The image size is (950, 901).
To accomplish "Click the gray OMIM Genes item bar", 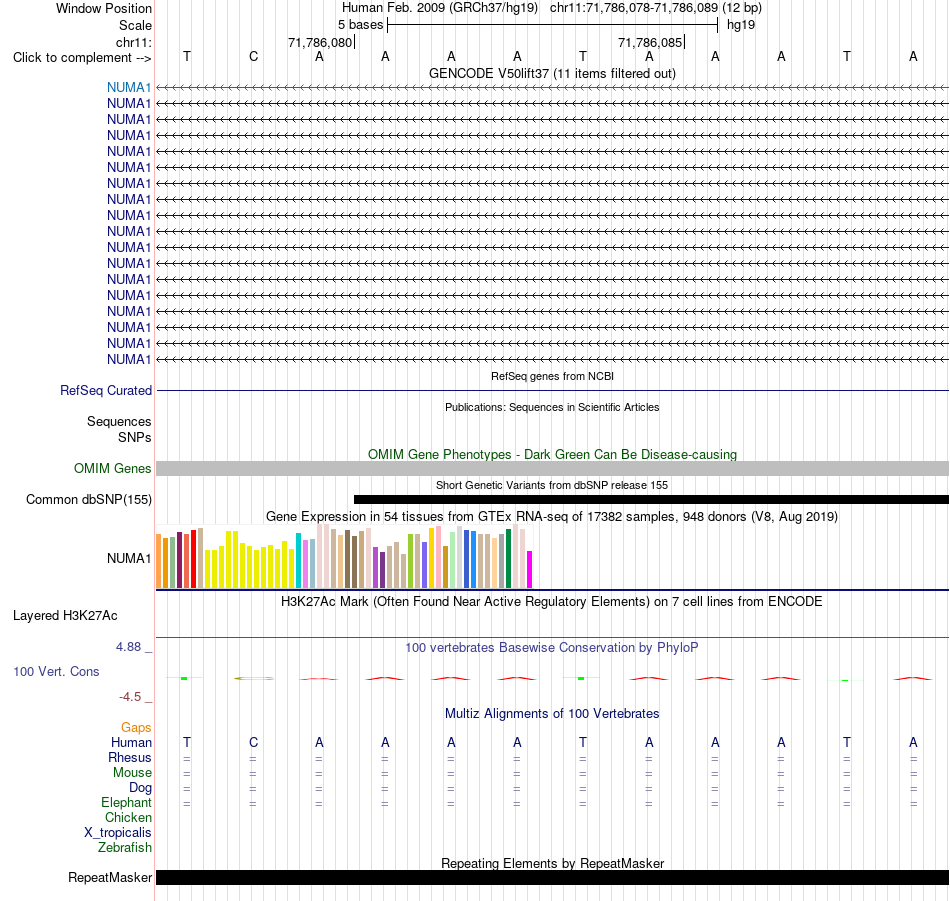I will (x=552, y=468).
